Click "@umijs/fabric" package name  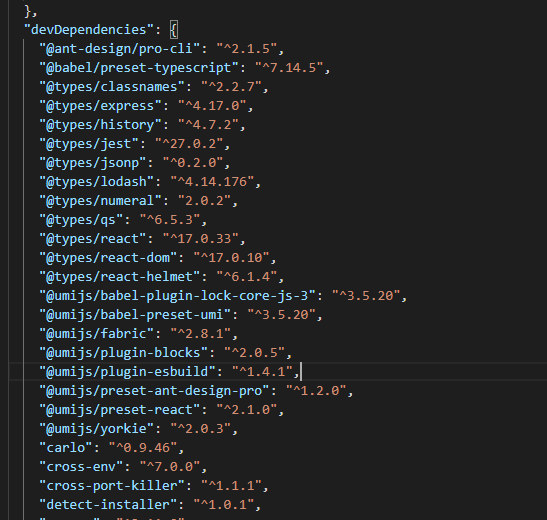tap(96, 334)
